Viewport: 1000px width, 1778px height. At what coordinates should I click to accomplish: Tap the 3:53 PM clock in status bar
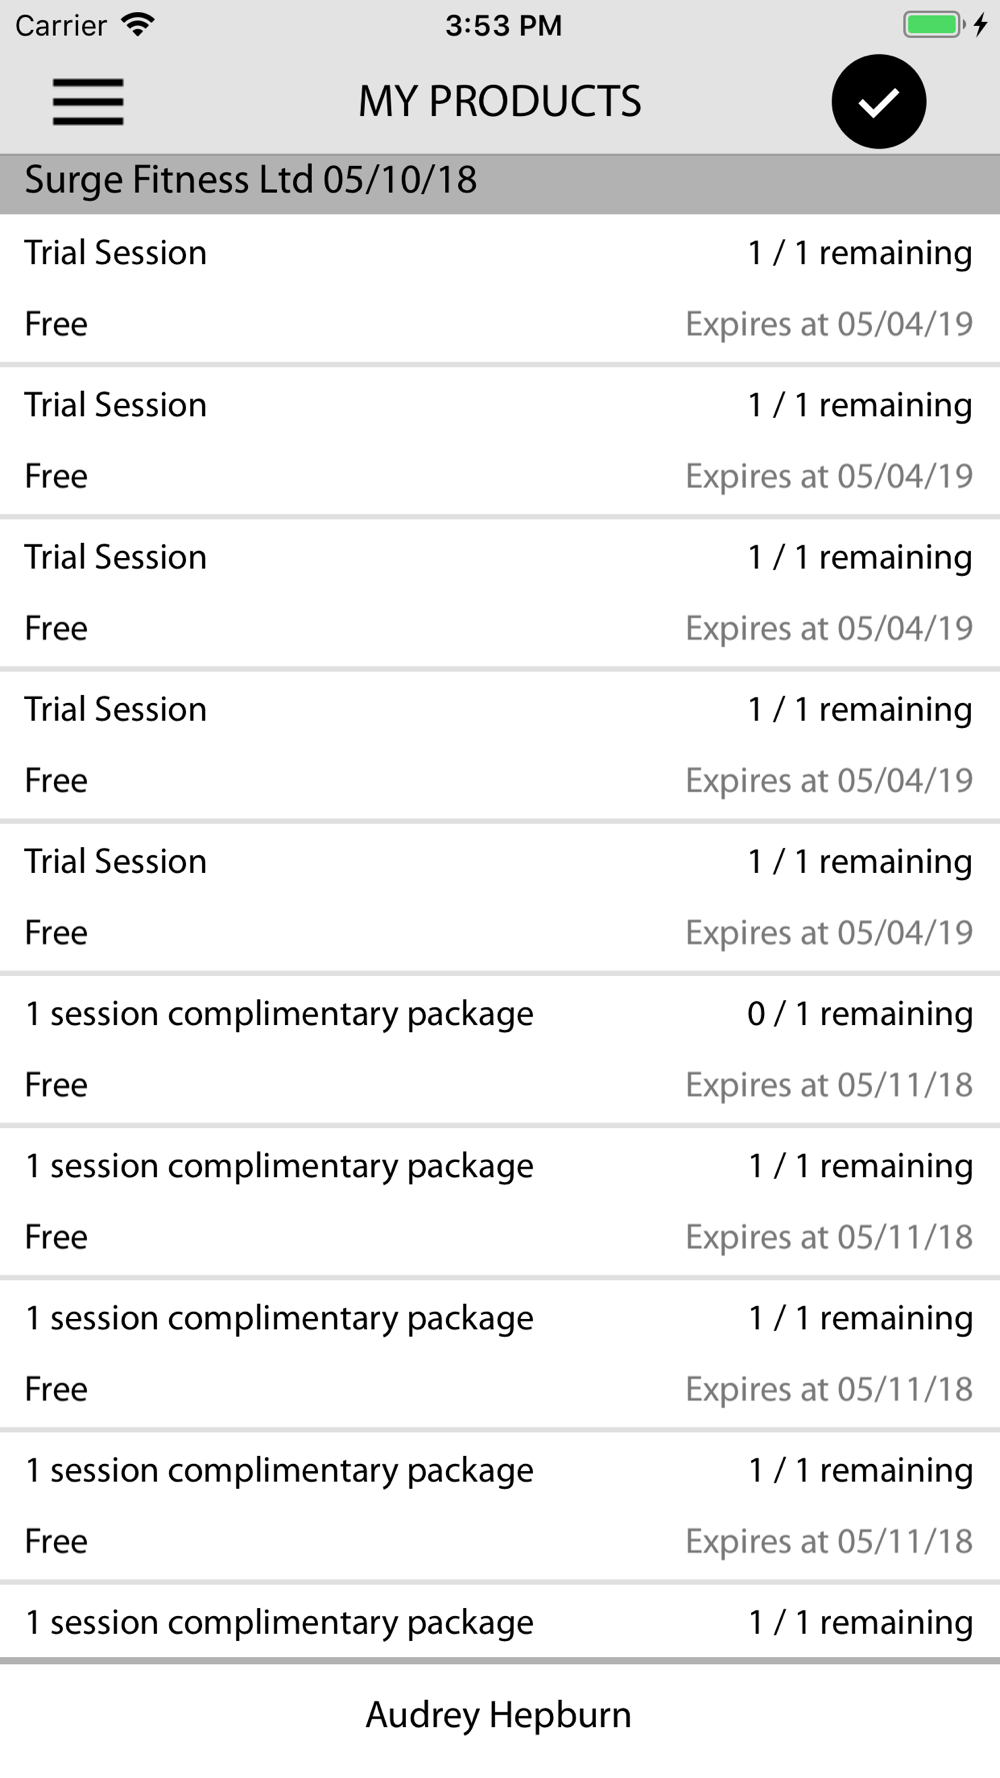[x=503, y=25]
